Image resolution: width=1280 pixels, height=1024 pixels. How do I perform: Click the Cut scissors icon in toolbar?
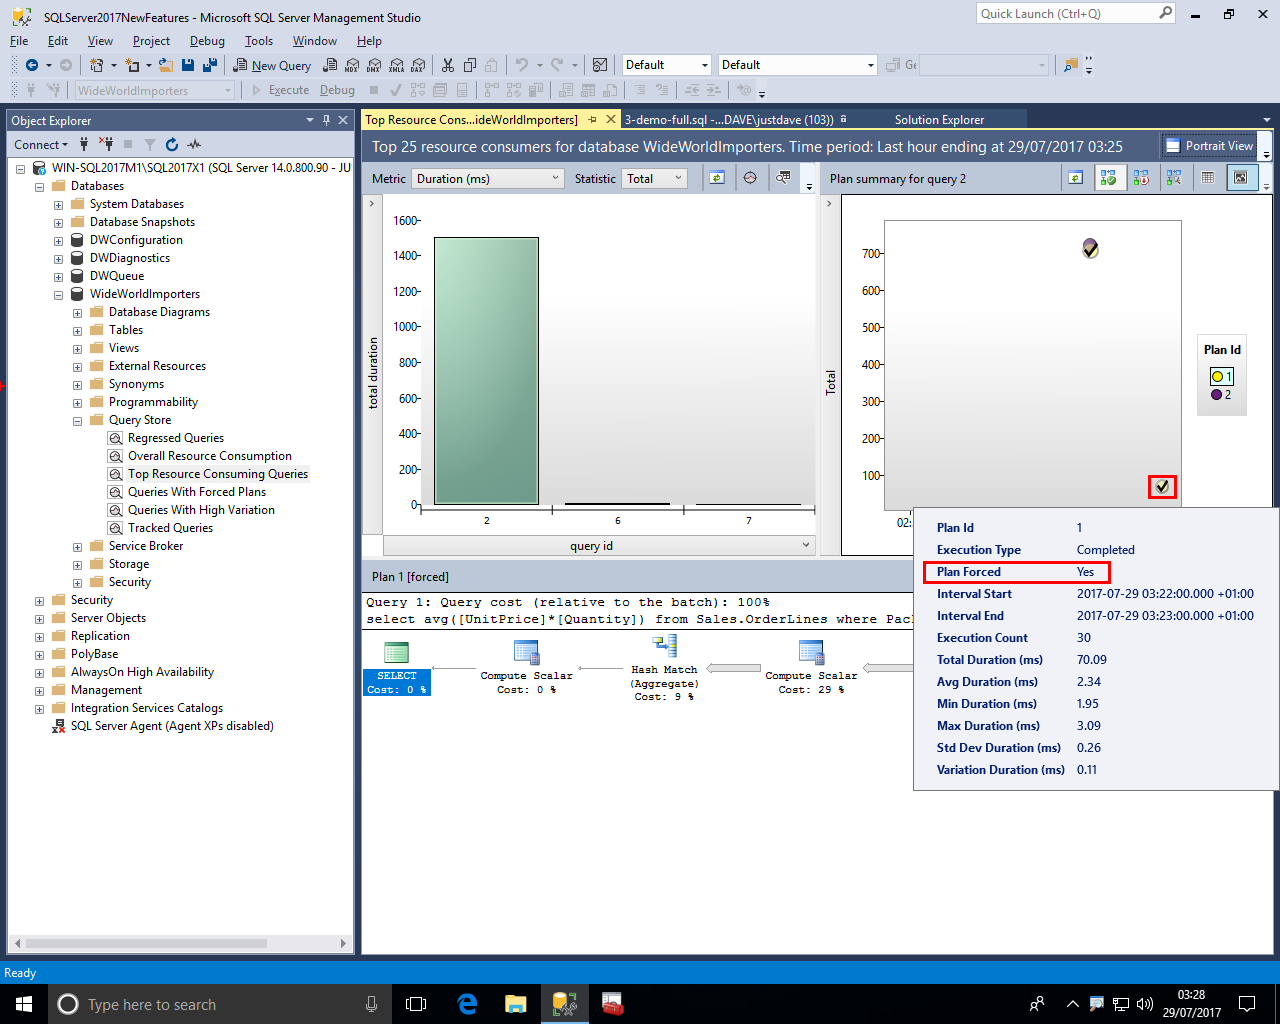point(447,65)
